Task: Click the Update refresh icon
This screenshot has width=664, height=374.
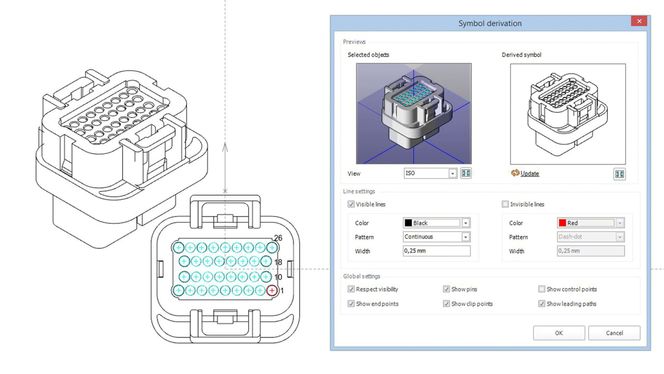Action: coord(515,173)
